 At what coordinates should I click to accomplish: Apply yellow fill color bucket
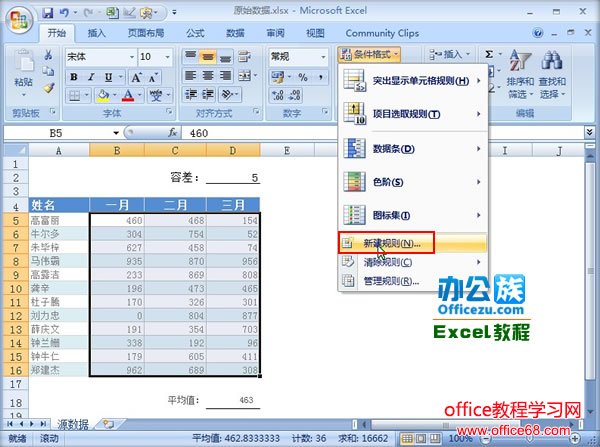click(103, 95)
